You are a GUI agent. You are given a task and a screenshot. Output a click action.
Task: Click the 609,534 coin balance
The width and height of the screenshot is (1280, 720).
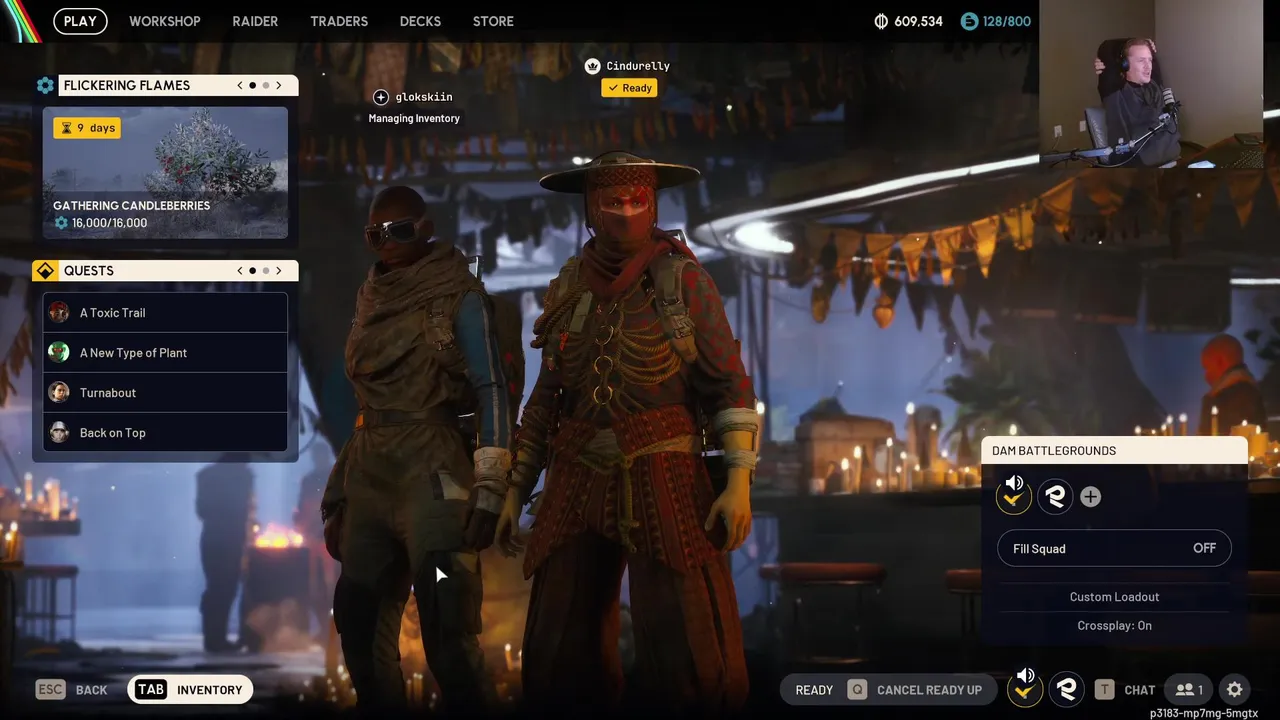tap(918, 21)
